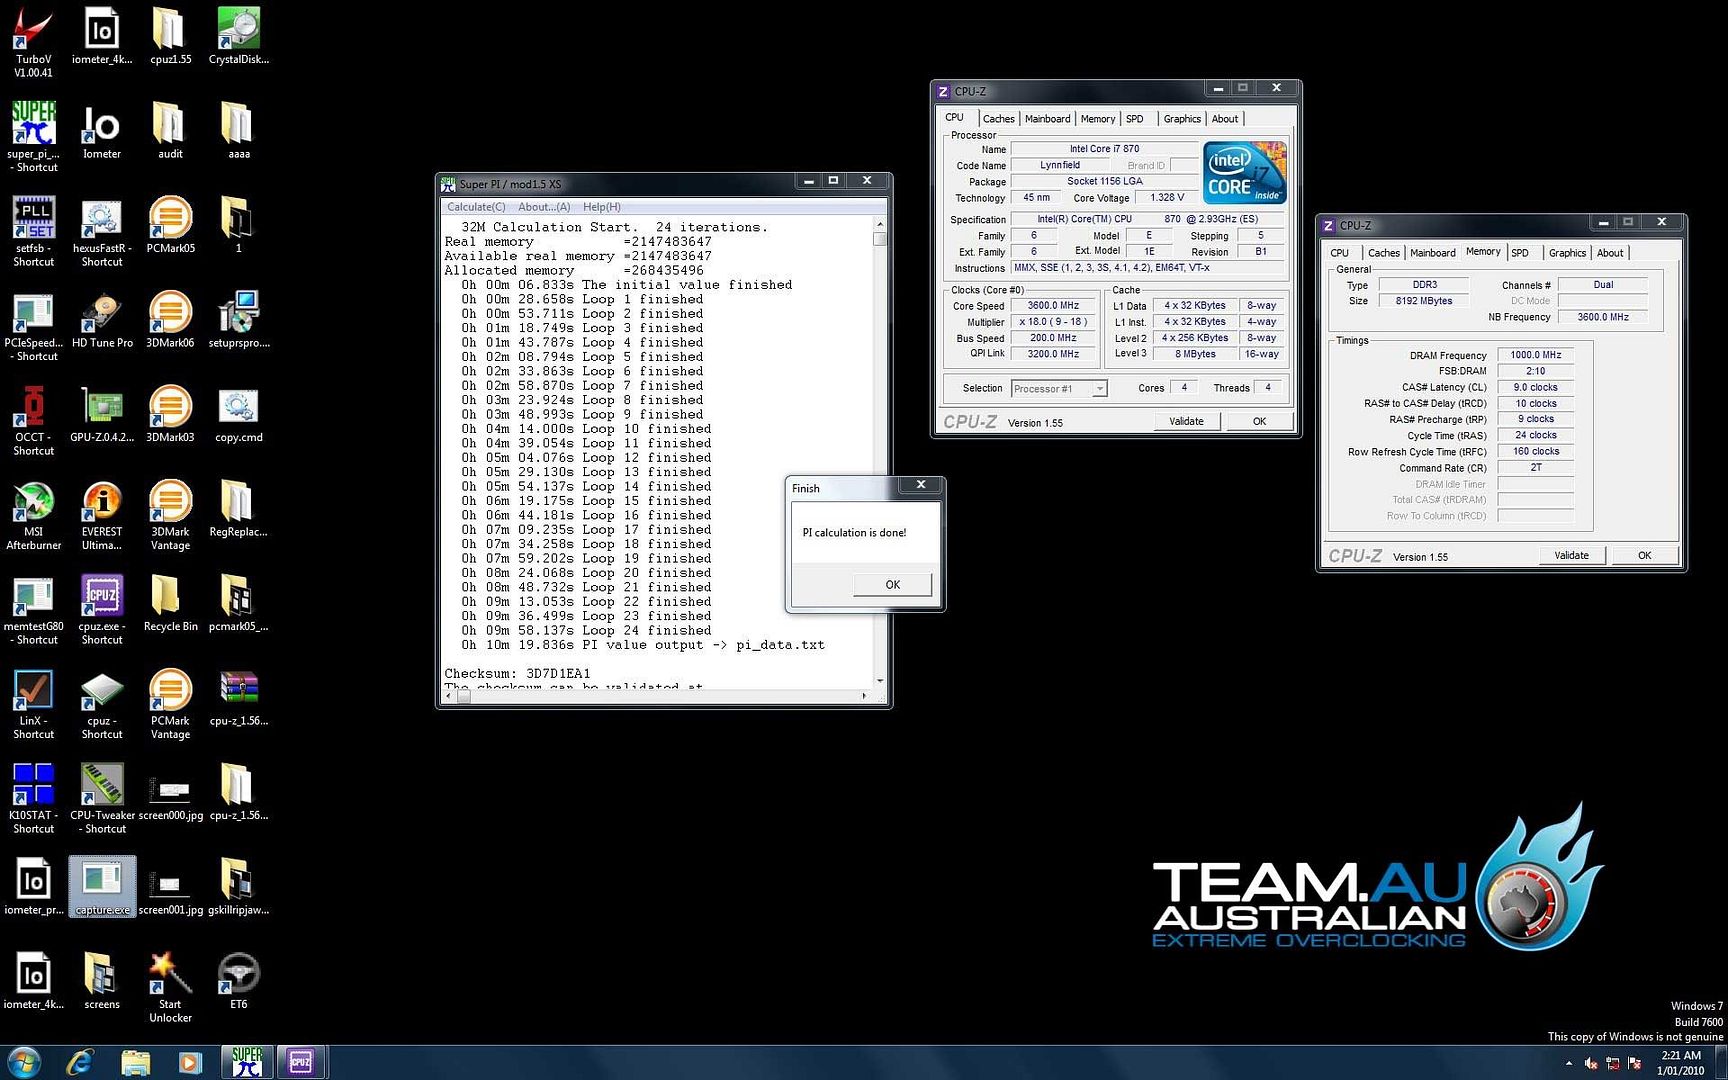The image size is (1728, 1080).
Task: Open memtestG80 shortcut icon
Action: point(33,609)
